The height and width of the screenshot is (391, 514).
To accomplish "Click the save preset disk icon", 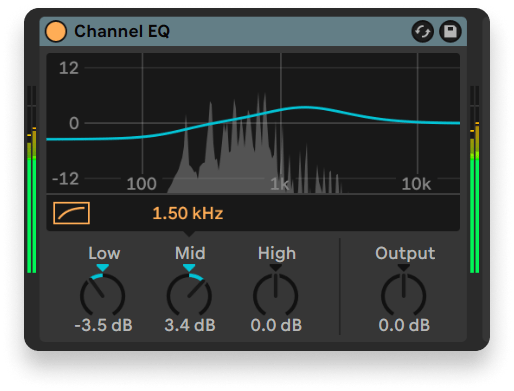I will pos(450,32).
